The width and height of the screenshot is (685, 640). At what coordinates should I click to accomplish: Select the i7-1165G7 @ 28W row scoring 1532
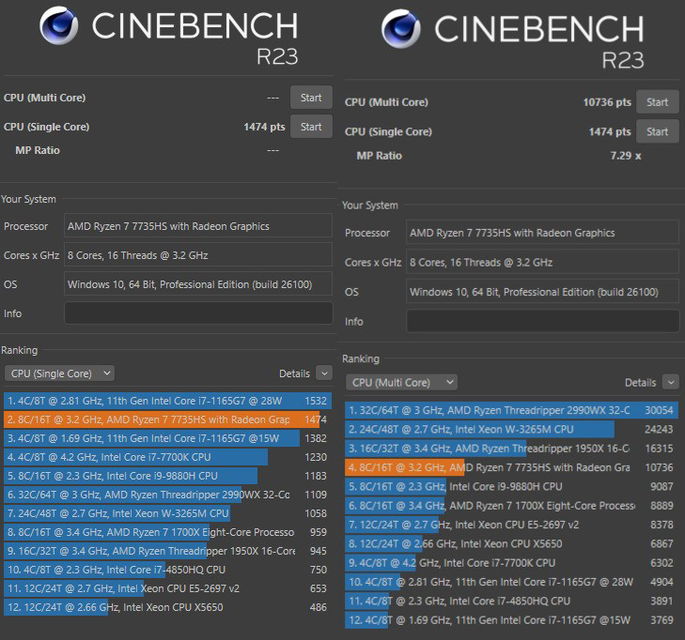166,400
